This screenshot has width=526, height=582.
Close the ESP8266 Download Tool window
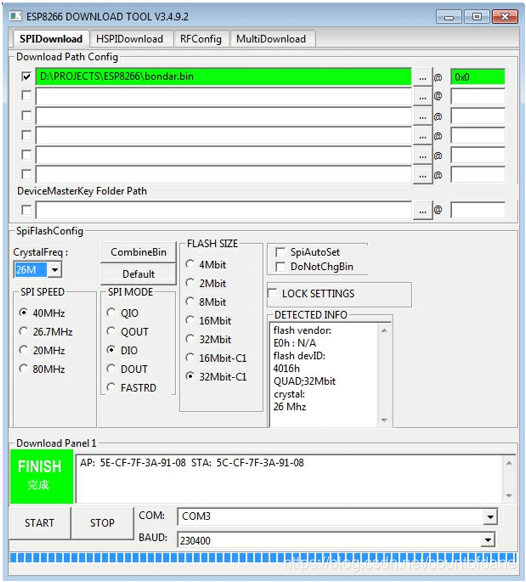tap(505, 17)
